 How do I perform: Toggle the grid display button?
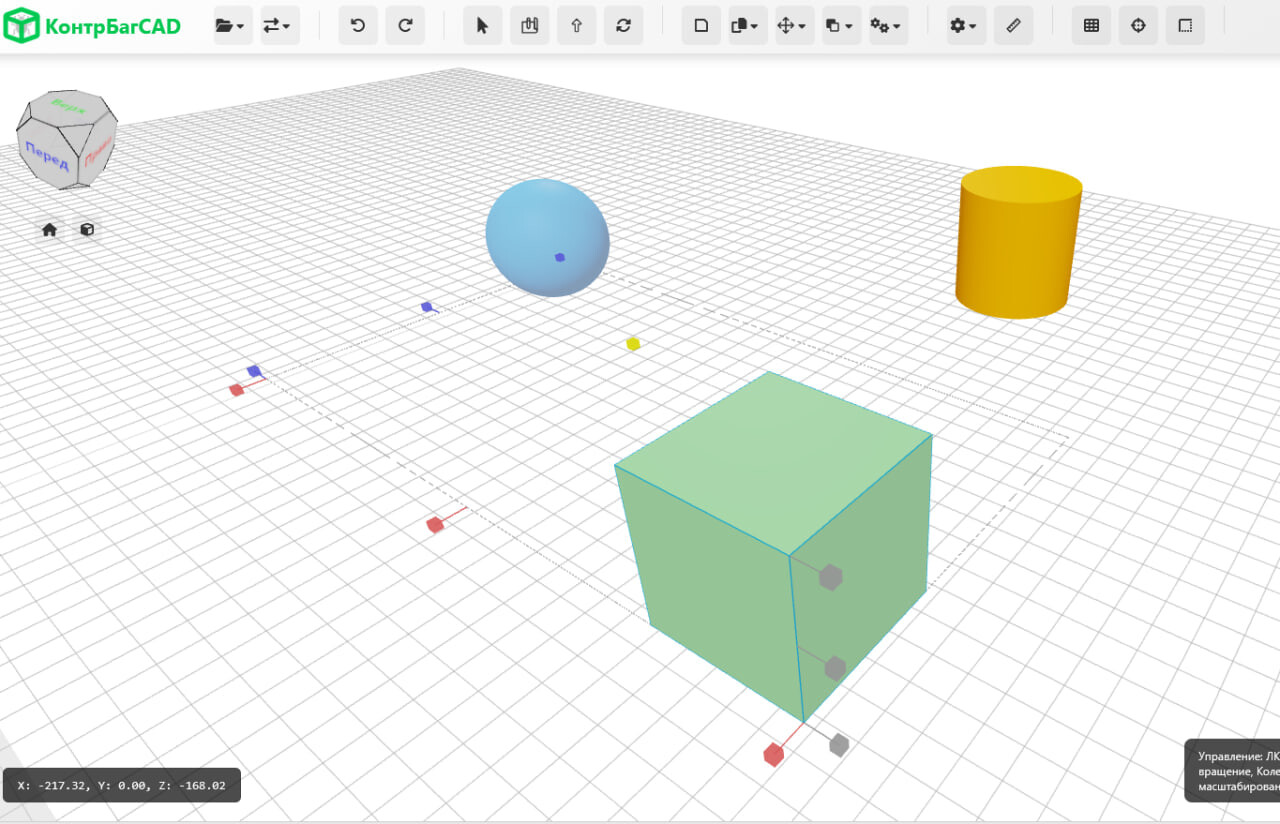[x=1091, y=26]
